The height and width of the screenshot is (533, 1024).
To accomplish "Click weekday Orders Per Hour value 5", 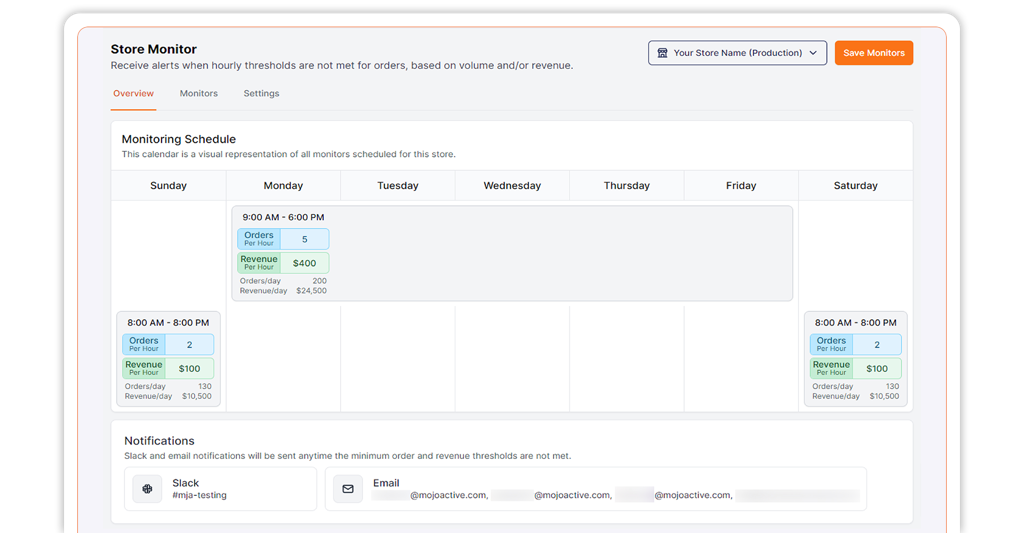I will pyautogui.click(x=304, y=240).
